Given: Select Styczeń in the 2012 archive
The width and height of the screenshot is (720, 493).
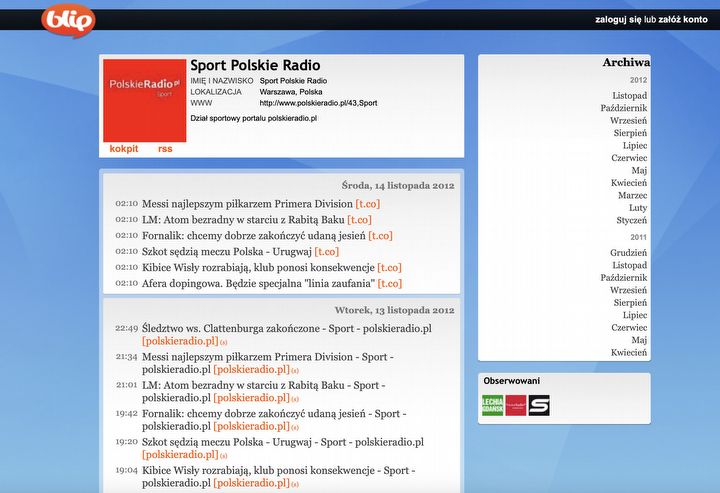Looking at the screenshot, I should 631,220.
